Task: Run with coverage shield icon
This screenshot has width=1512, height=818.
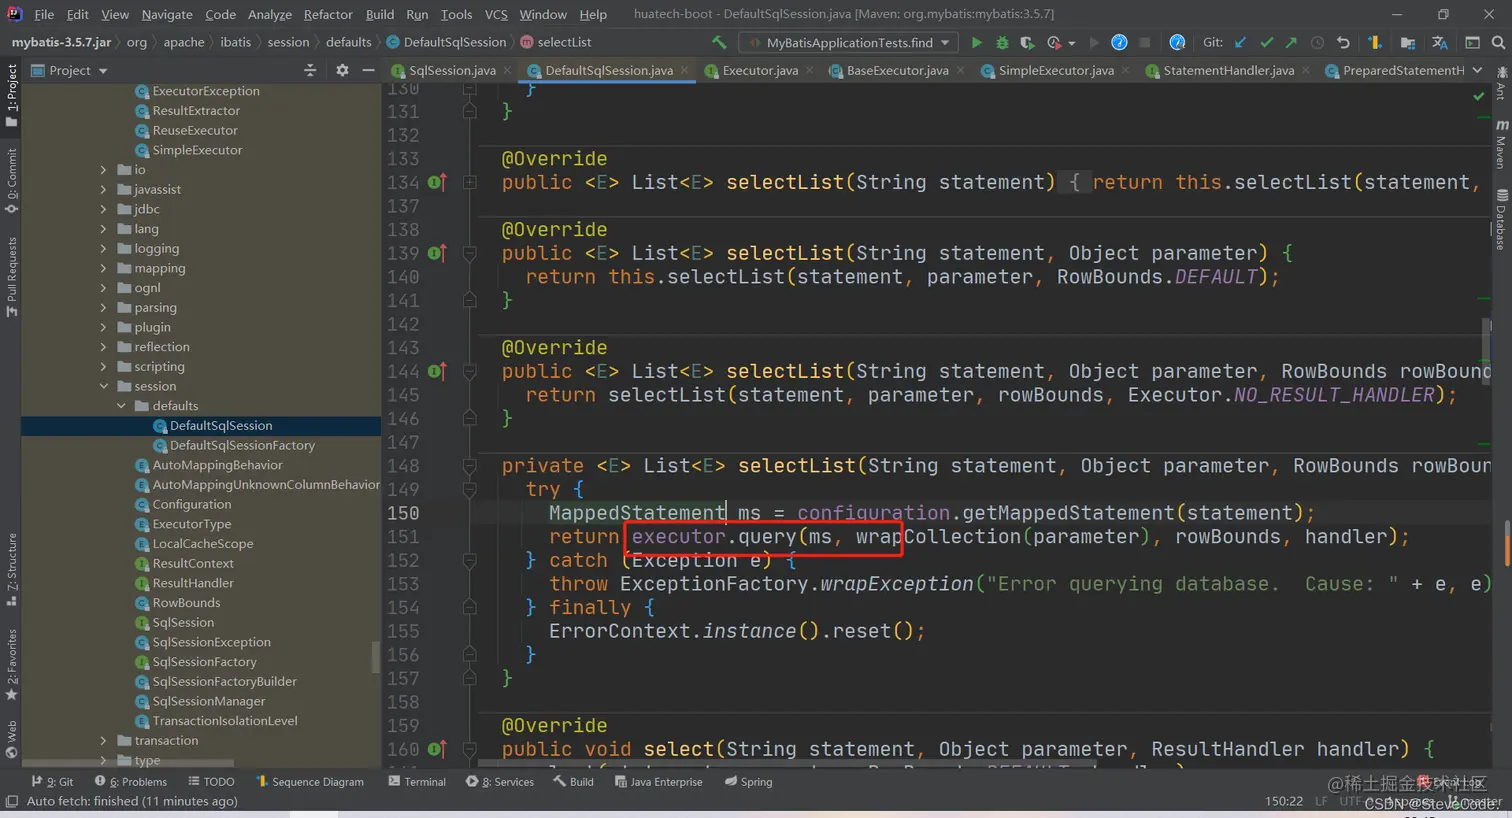Action: pos(1027,42)
